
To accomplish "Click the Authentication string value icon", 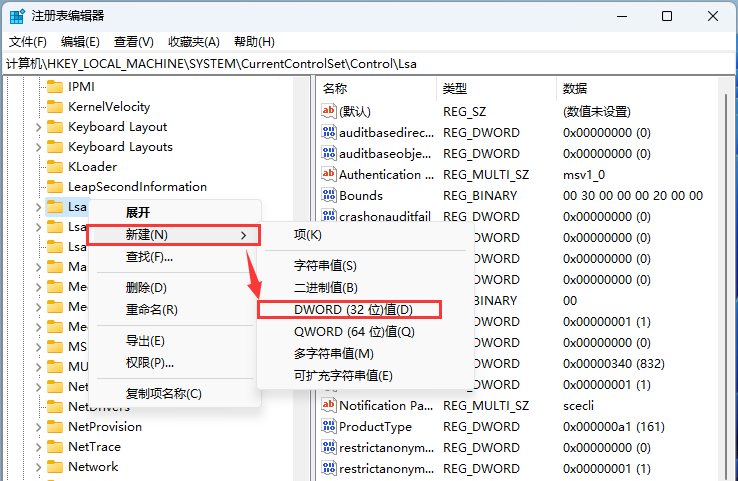I will (329, 174).
